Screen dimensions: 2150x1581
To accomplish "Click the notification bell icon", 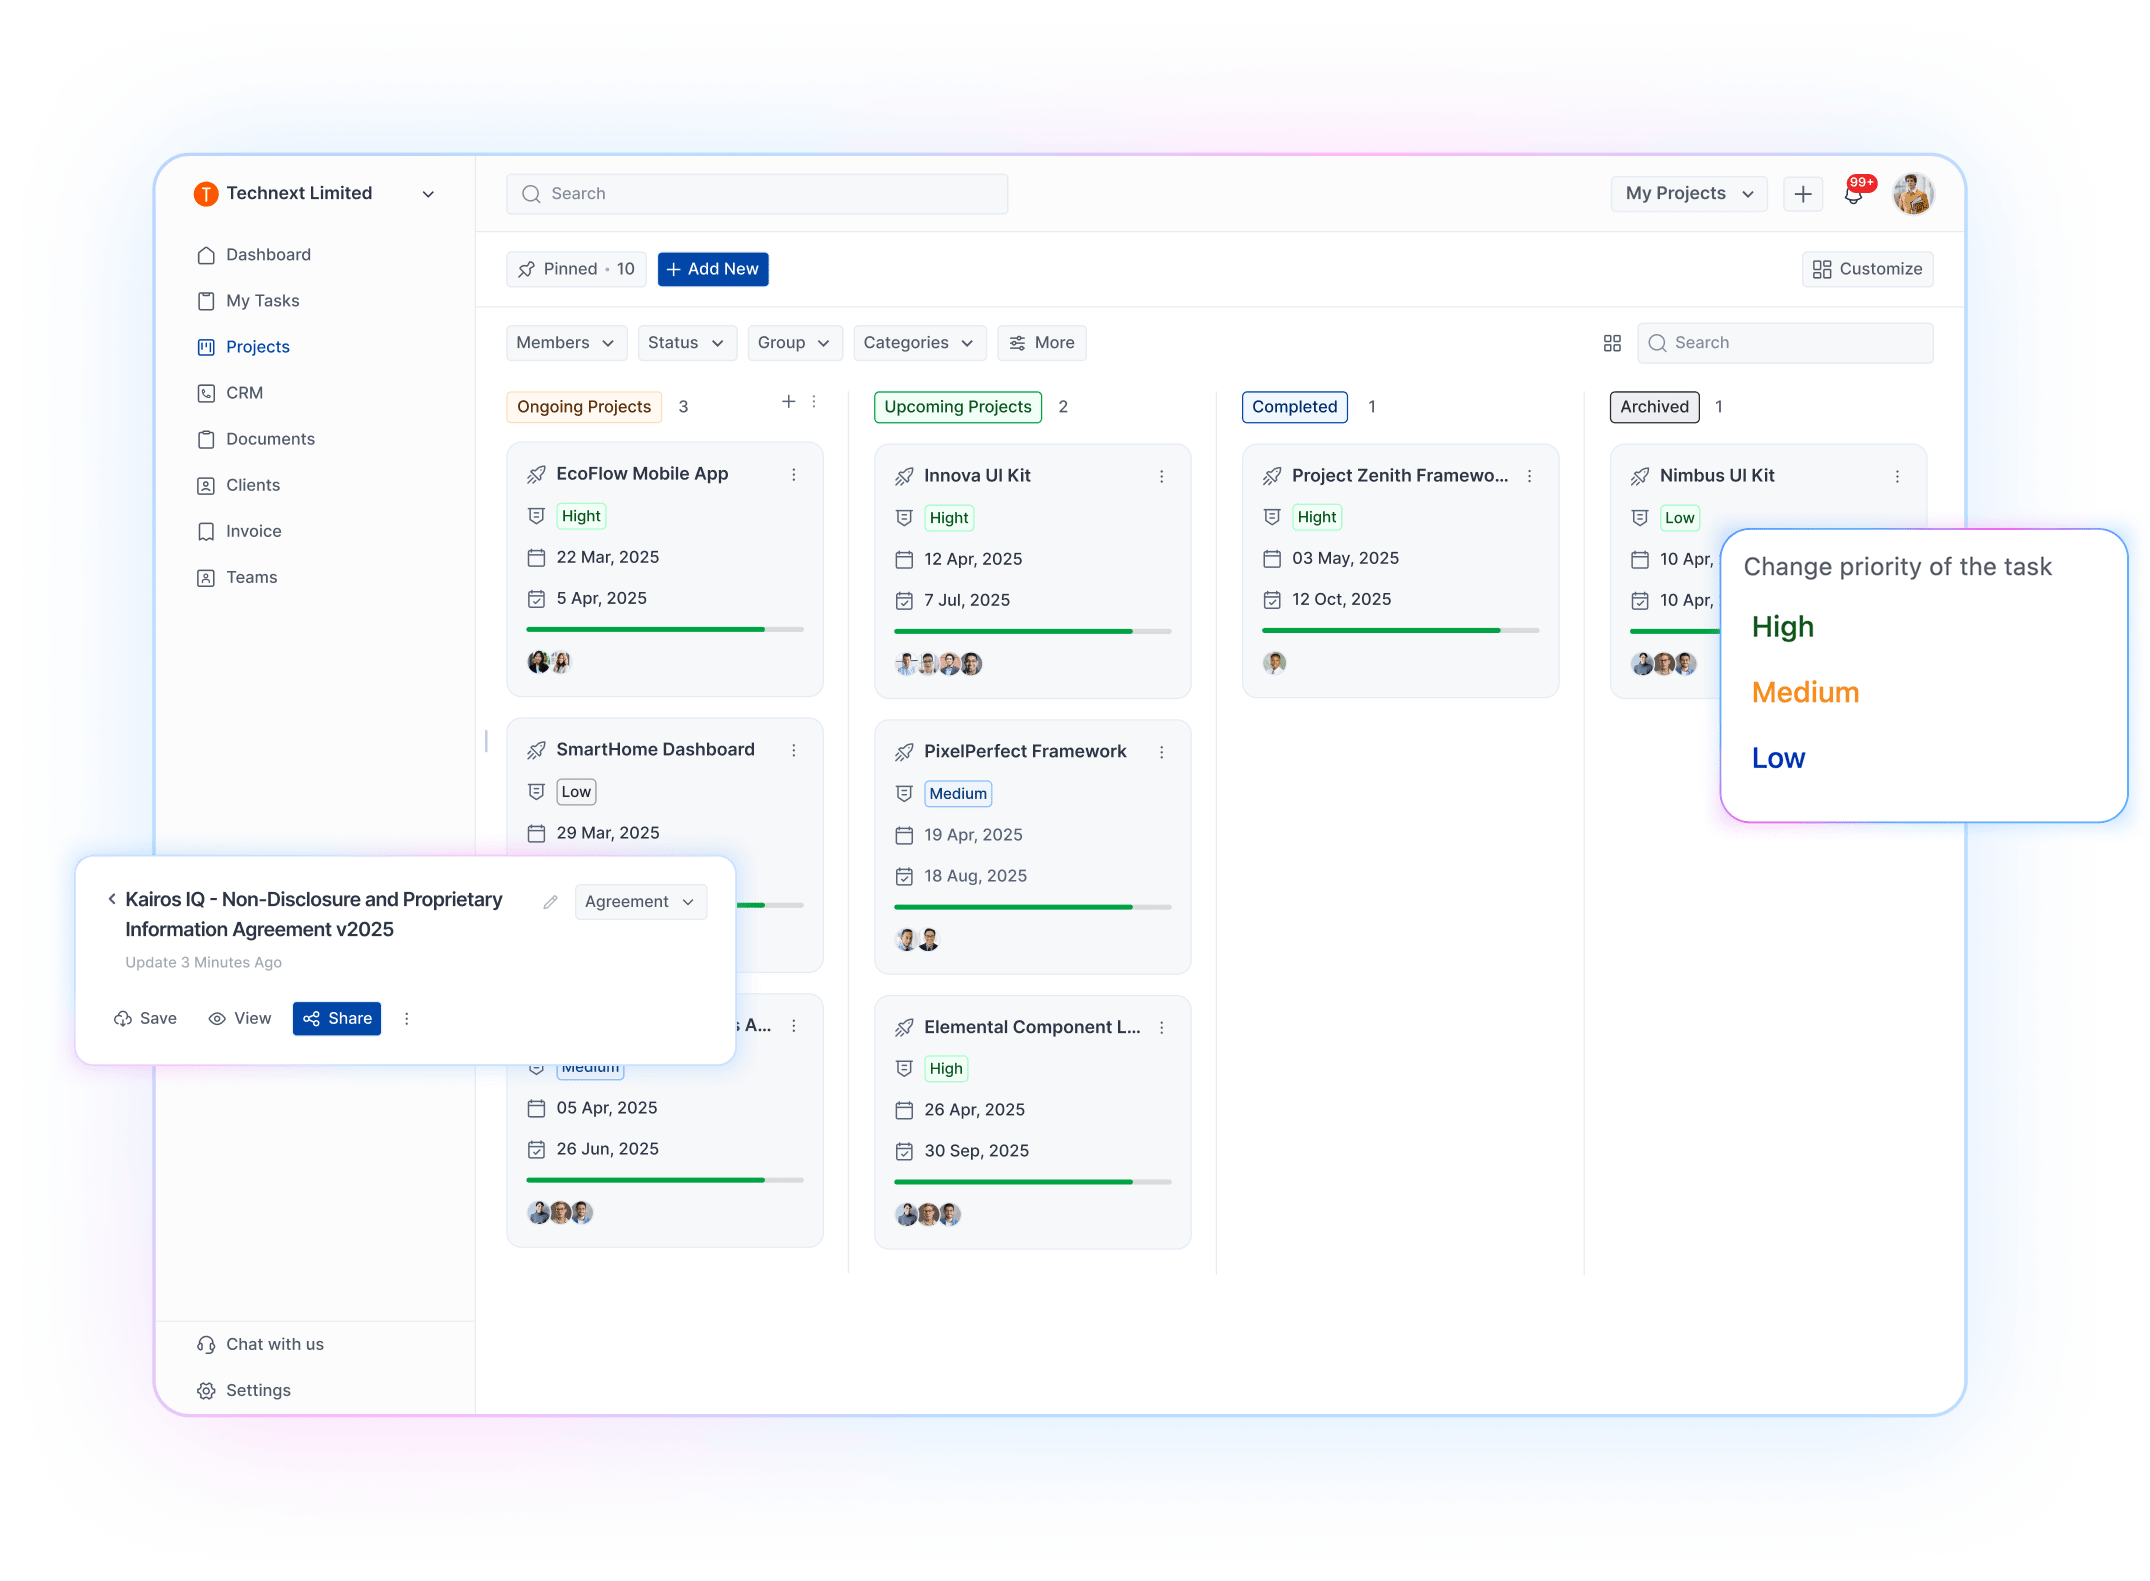I will pos(1853,194).
